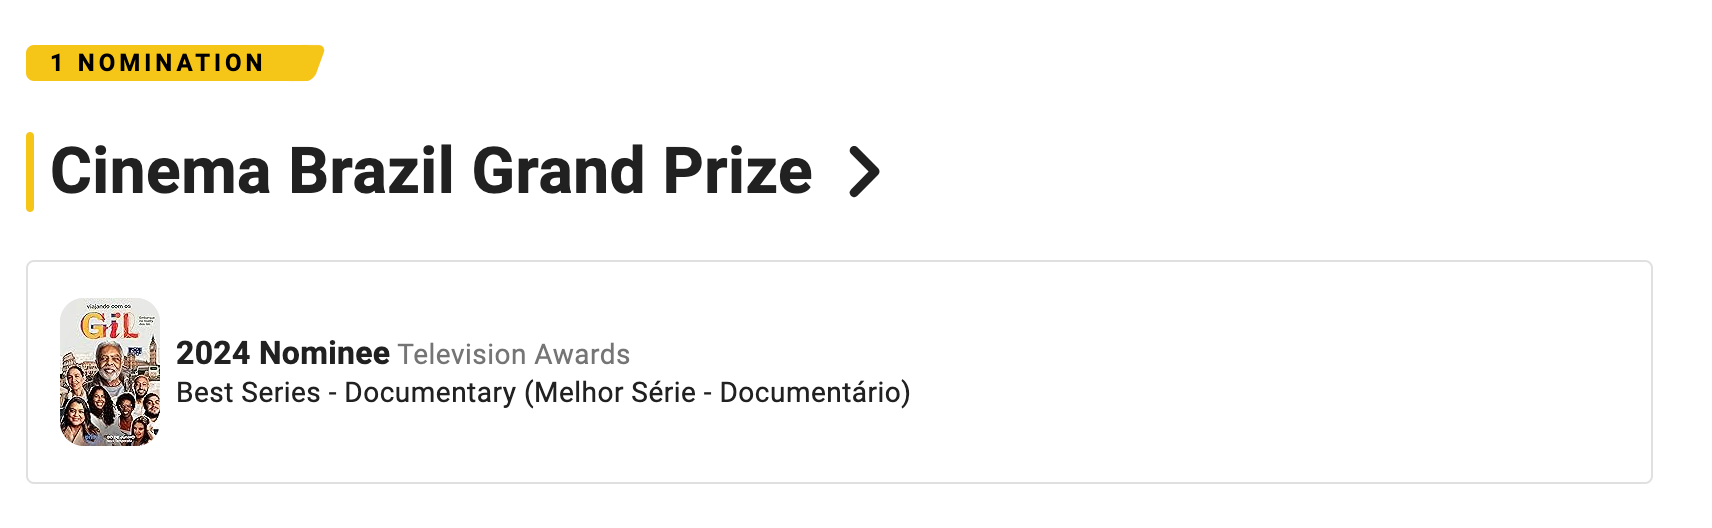This screenshot has height=528, width=1712.
Task: Click the word Brazil in heading
Action: (371, 172)
